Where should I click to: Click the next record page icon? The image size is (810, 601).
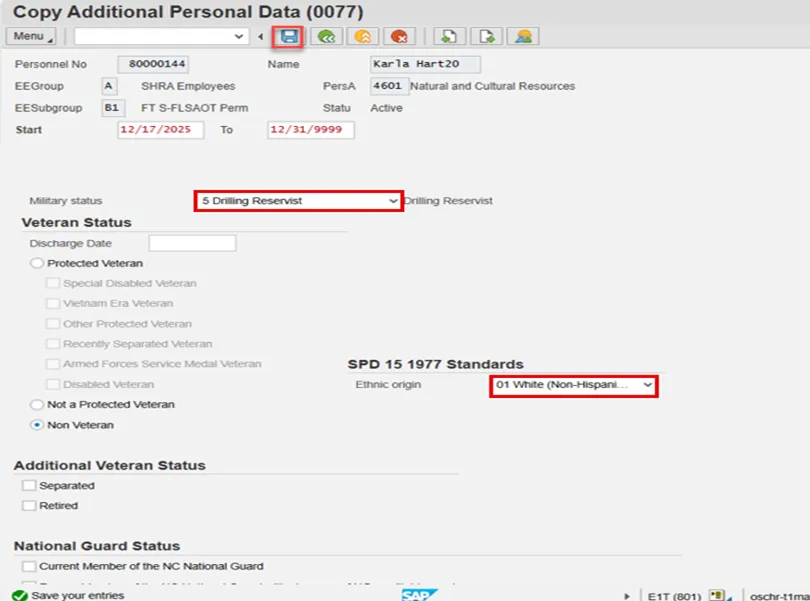point(486,37)
